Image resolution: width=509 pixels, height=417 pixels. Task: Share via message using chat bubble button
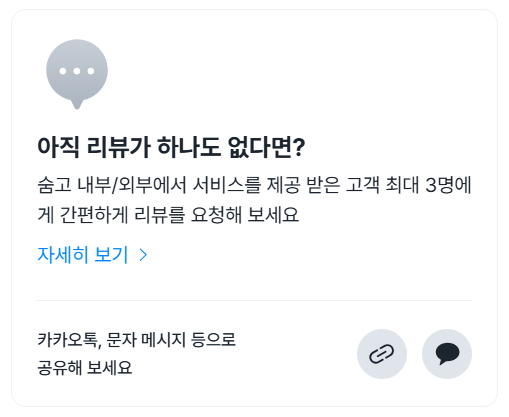(447, 354)
